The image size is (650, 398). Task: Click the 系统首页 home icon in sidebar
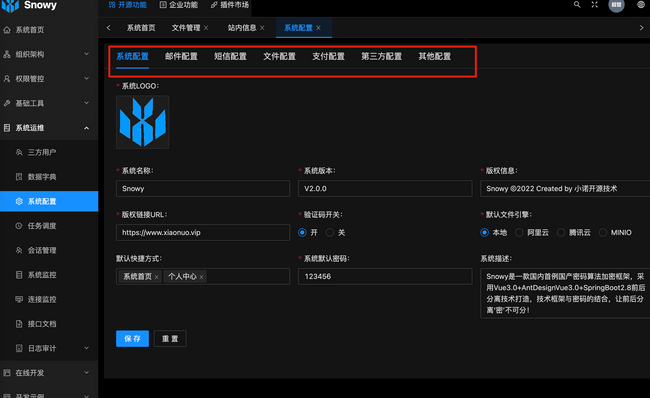[7, 30]
